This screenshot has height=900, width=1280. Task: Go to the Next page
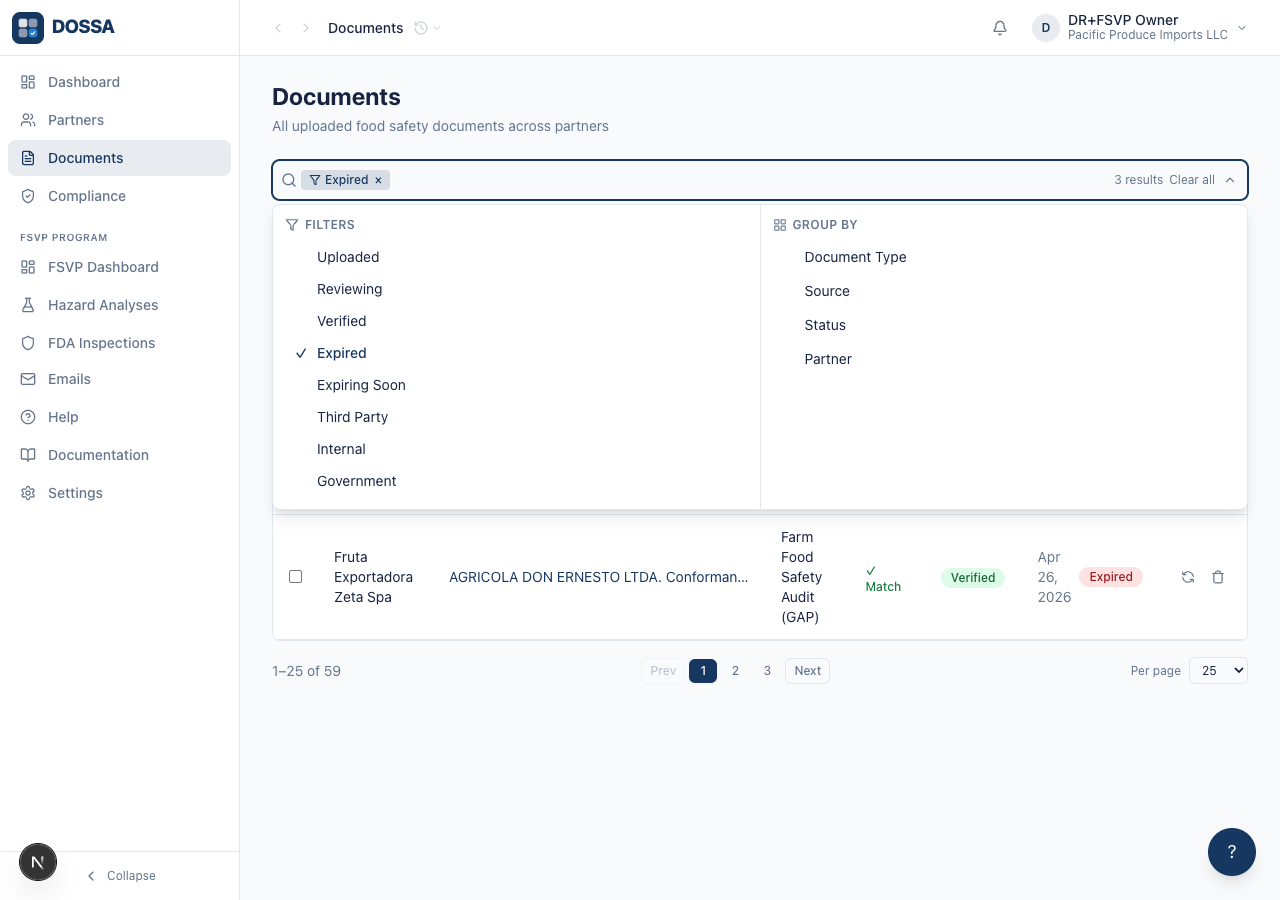[807, 671]
